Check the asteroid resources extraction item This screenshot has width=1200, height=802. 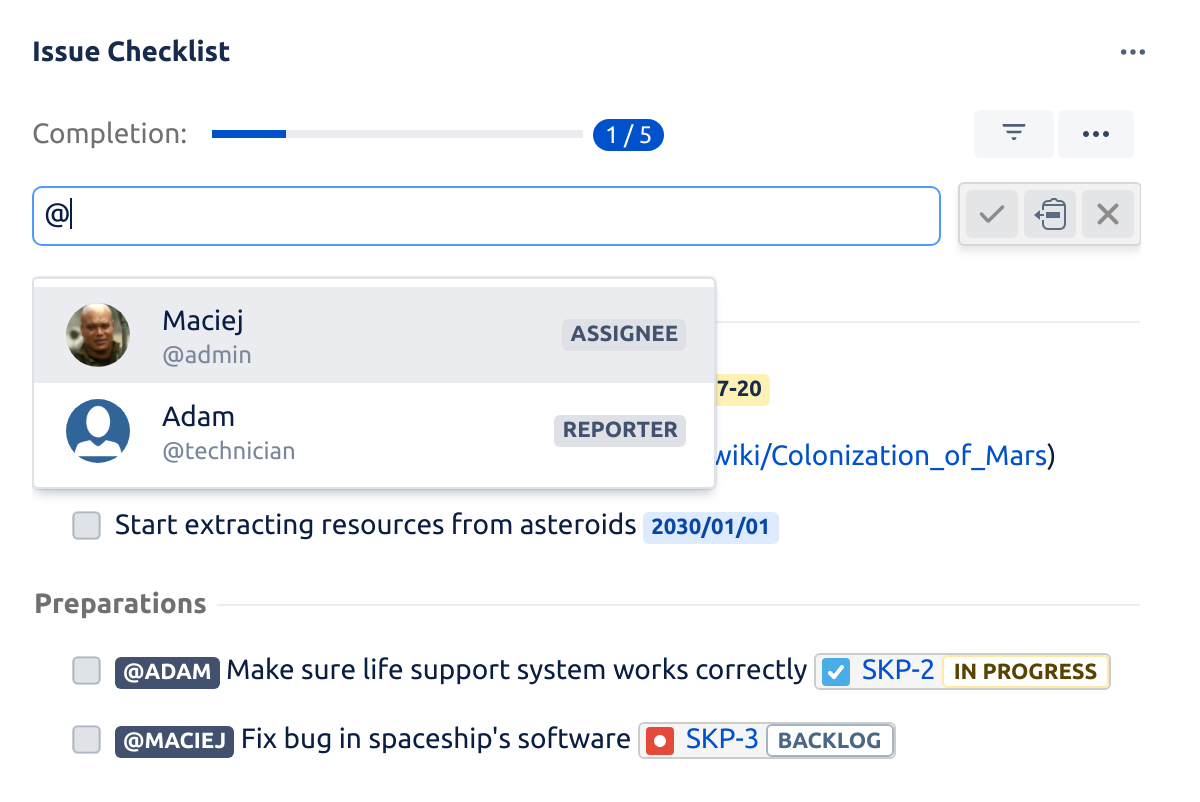click(87, 526)
